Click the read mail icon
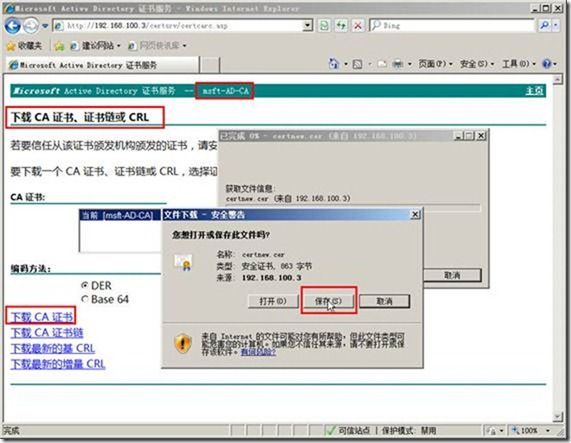This screenshot has height=443, width=571. pos(382,64)
